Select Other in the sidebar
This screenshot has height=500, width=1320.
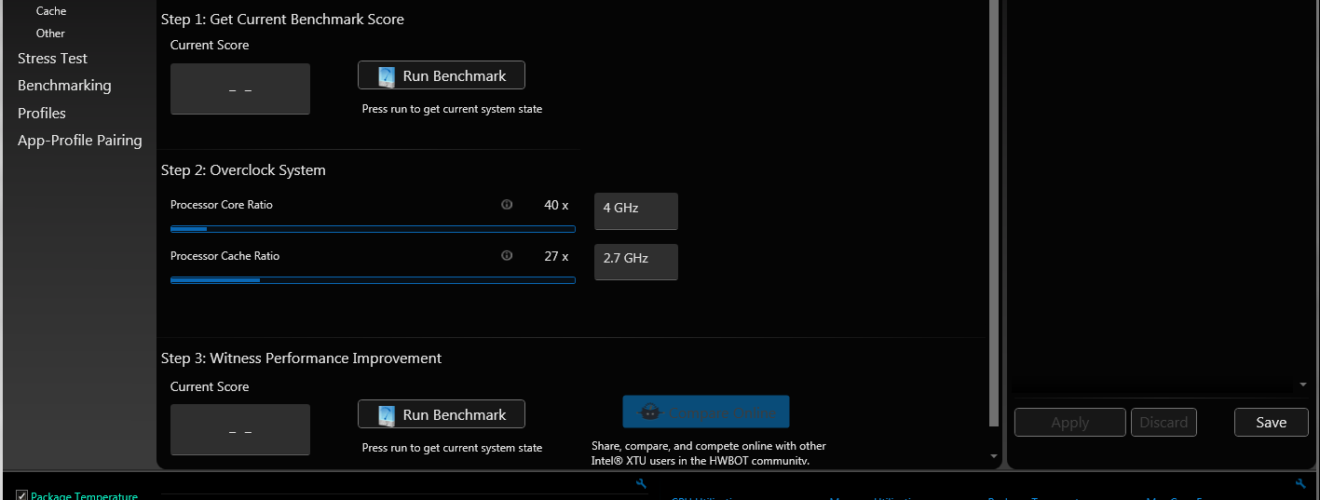tap(50, 33)
